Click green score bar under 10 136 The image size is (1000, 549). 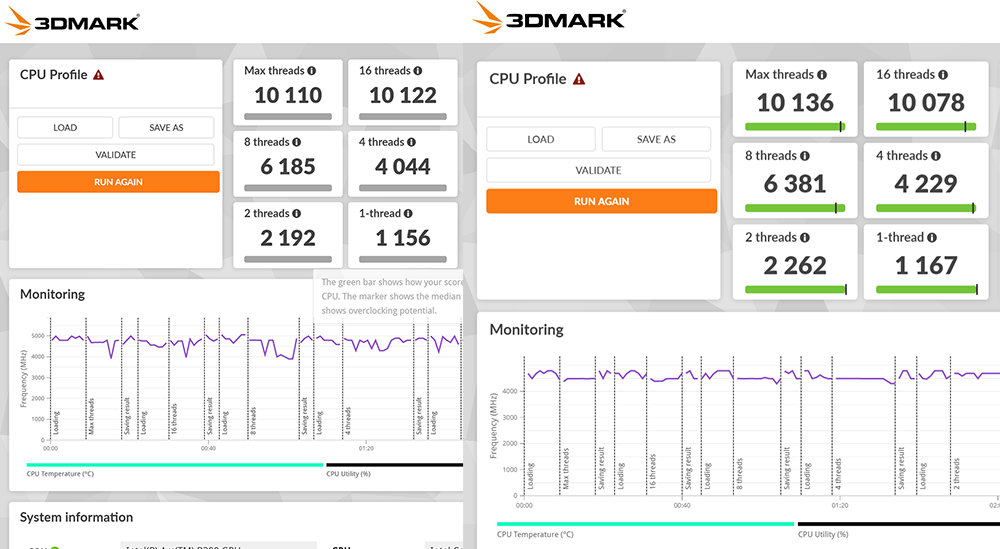pyautogui.click(x=795, y=127)
